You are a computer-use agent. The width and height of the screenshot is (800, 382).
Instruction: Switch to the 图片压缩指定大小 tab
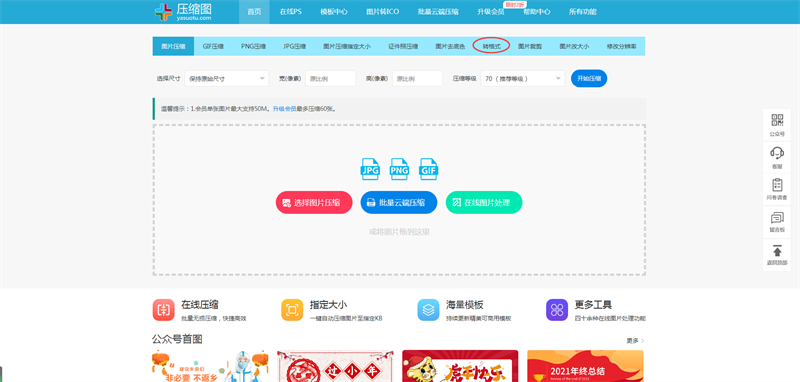[x=347, y=46]
